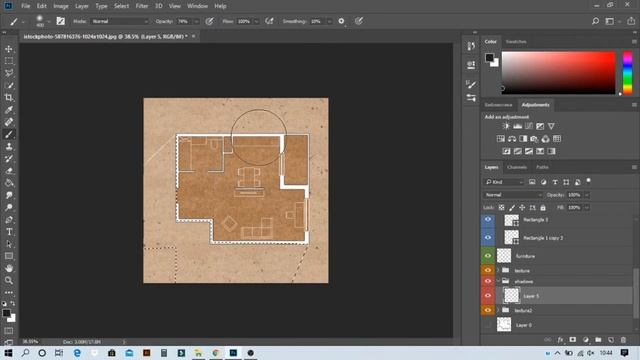640x360 pixels.
Task: Delete layer with trash icon
Action: [x=623, y=340]
